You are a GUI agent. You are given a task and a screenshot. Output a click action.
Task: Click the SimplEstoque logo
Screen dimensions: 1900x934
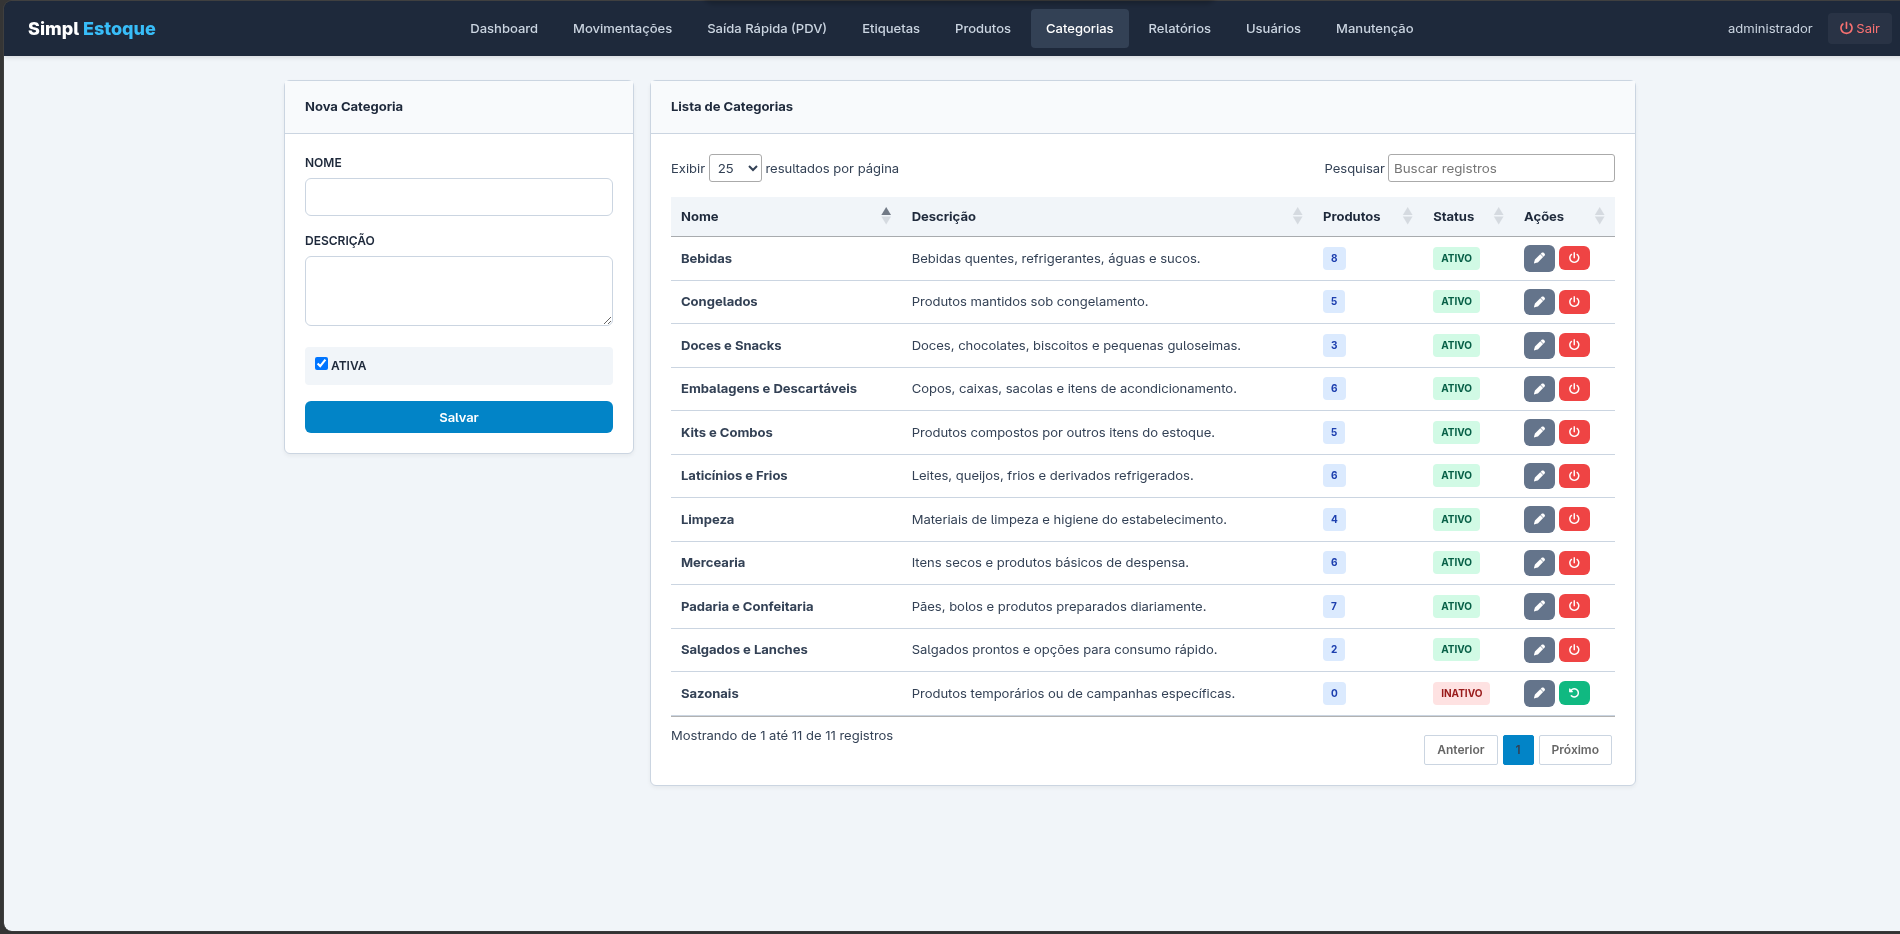point(92,28)
